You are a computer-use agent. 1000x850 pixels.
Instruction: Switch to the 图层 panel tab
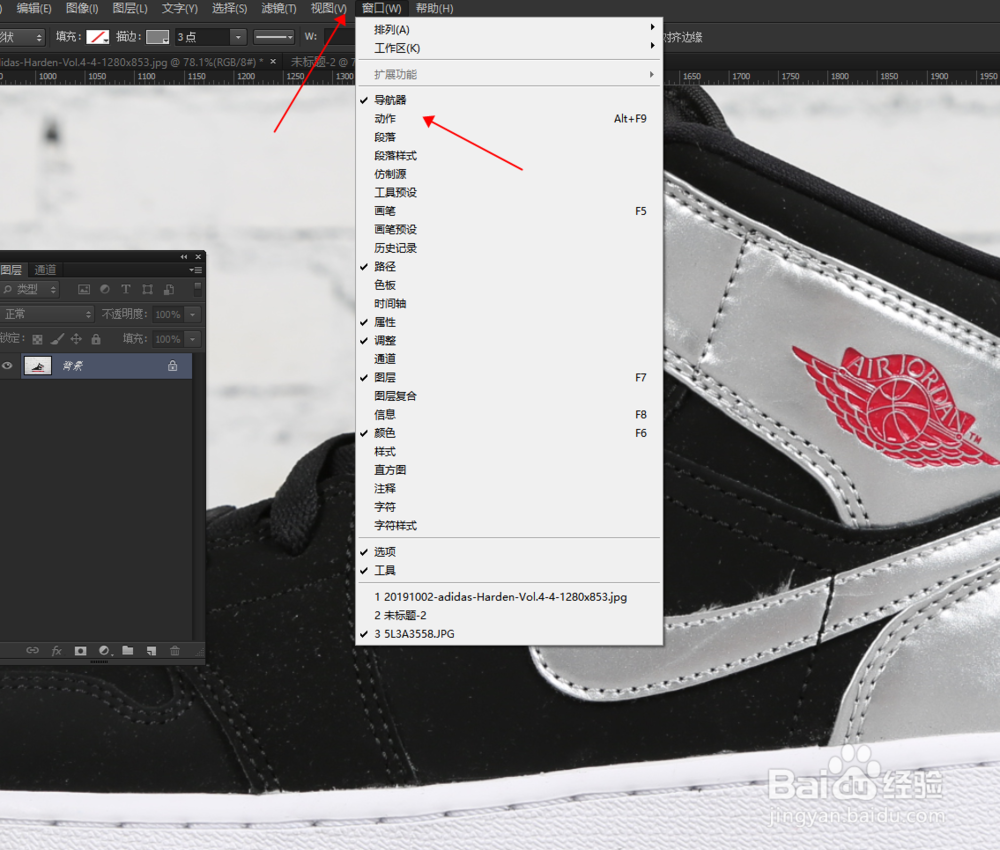11,270
